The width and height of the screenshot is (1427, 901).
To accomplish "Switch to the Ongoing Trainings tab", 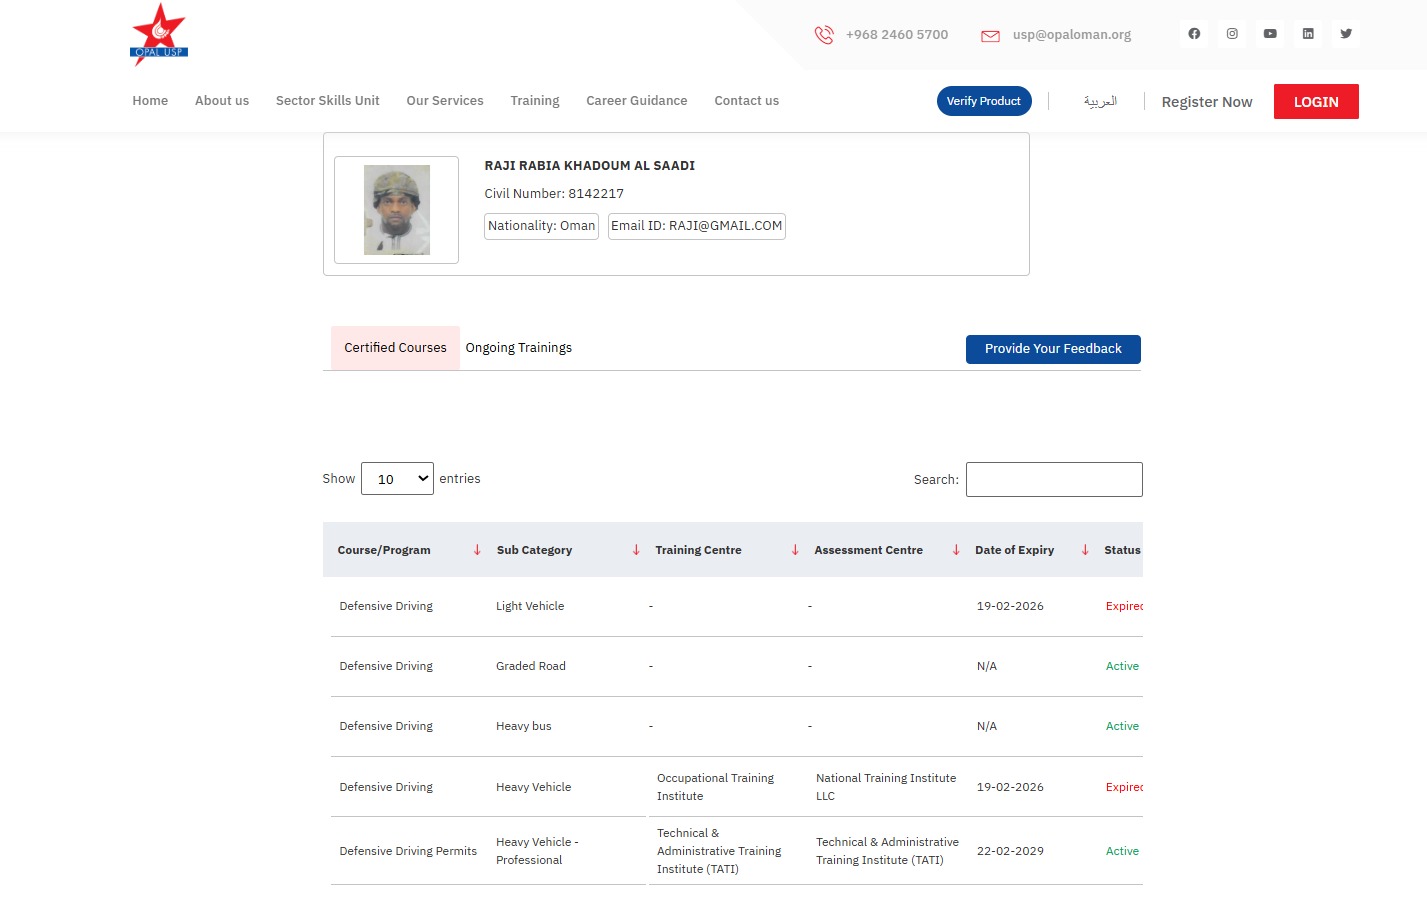I will 519,348.
